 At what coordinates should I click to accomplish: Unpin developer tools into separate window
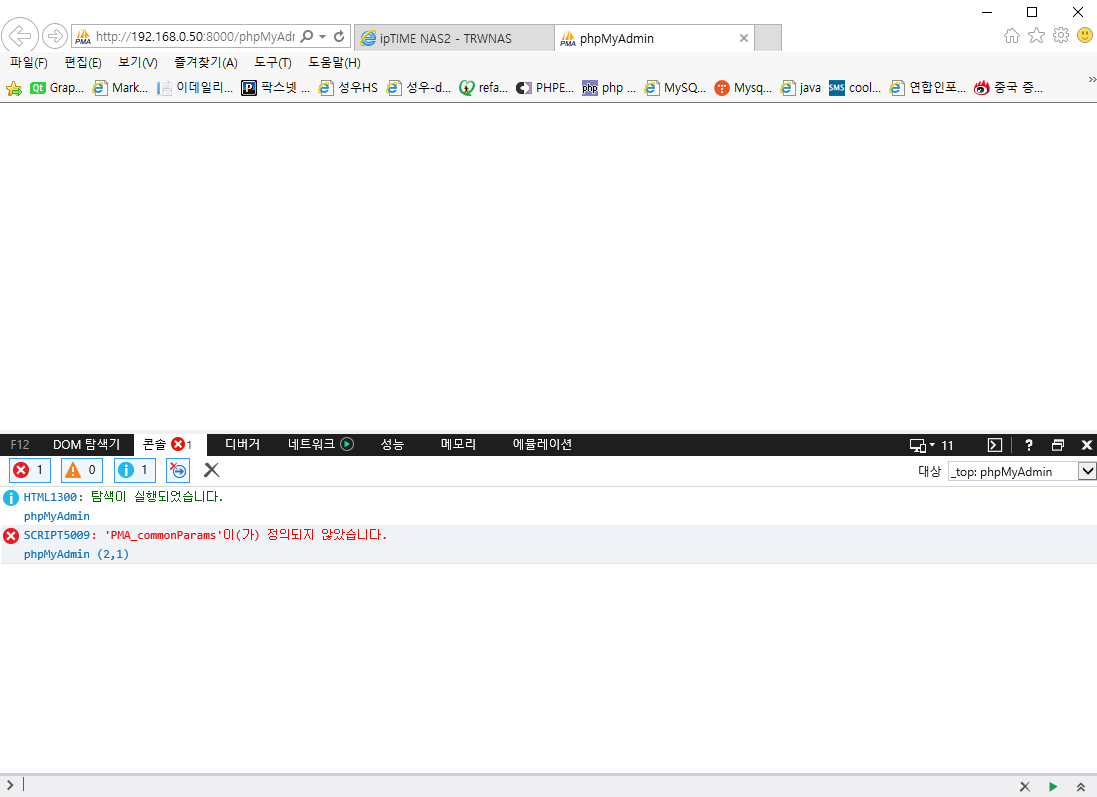(1058, 445)
